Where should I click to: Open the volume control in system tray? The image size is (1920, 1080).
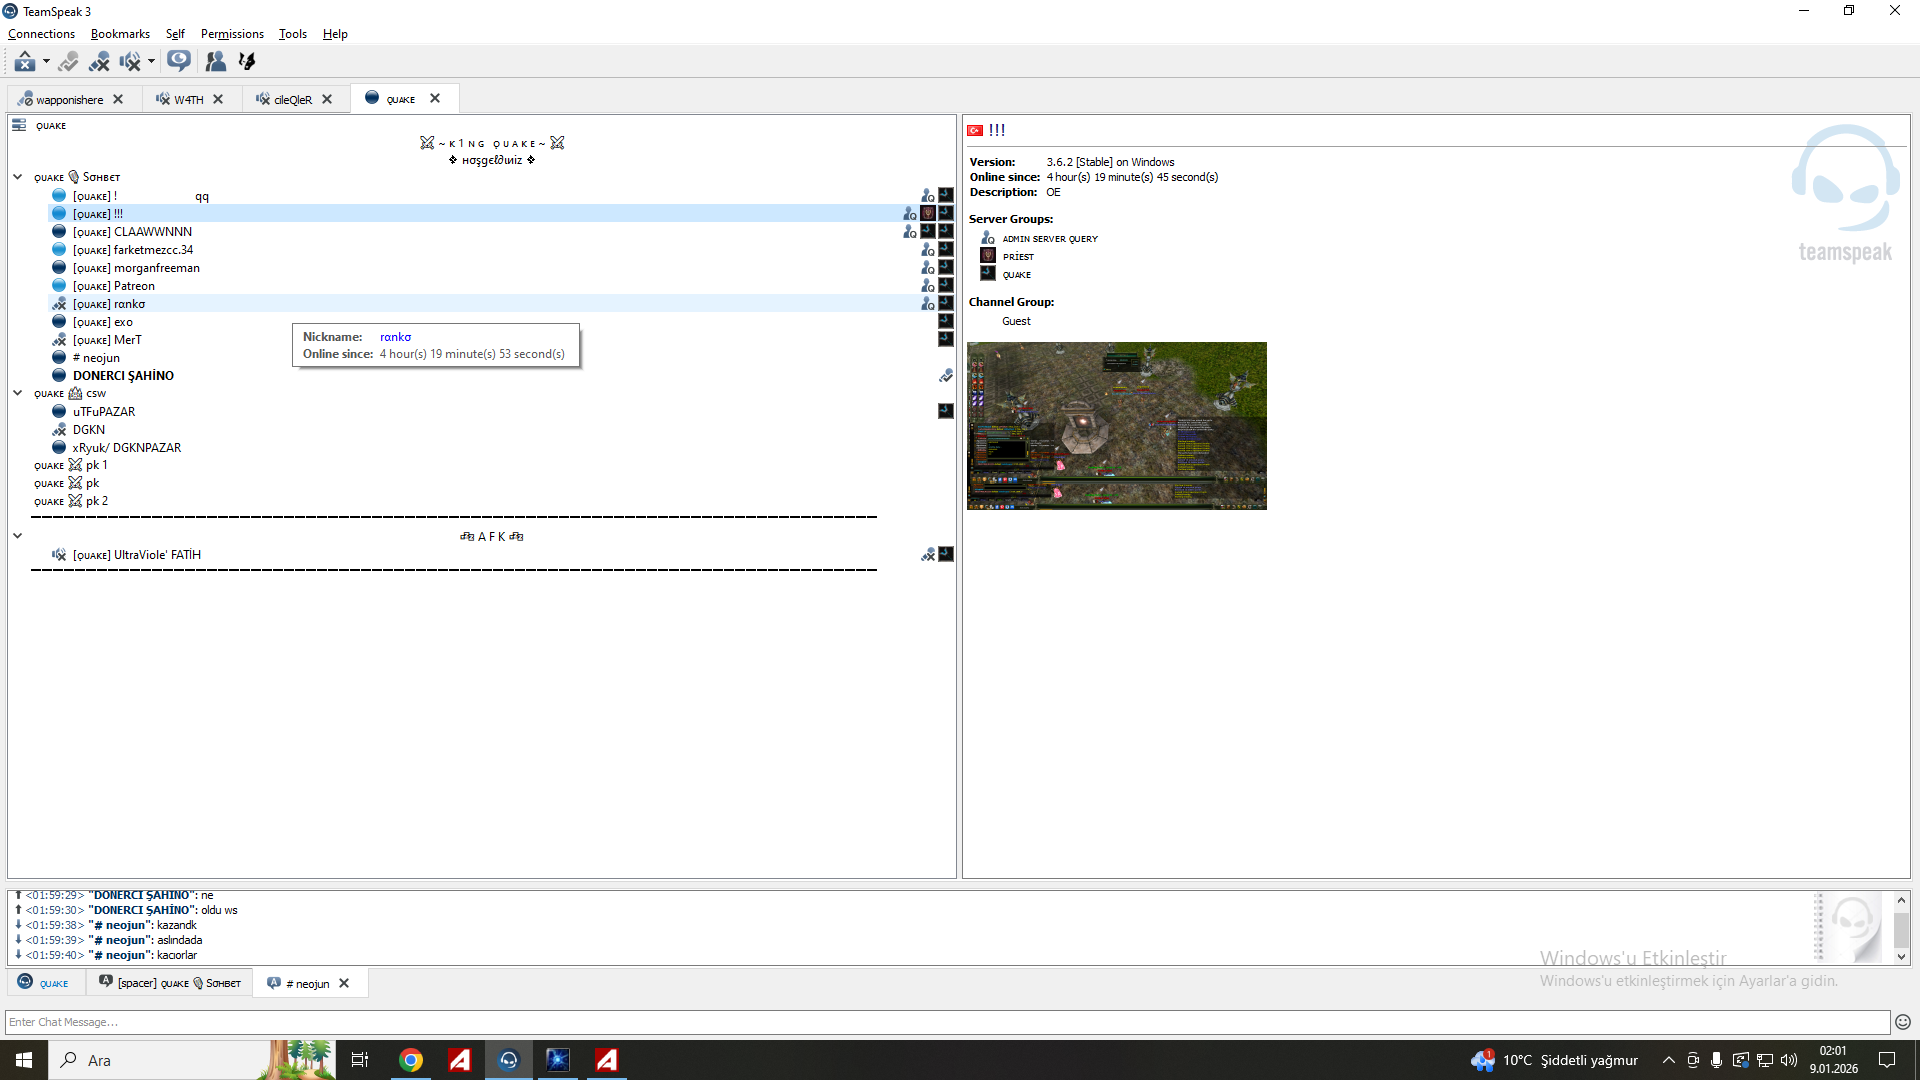tap(1789, 1060)
